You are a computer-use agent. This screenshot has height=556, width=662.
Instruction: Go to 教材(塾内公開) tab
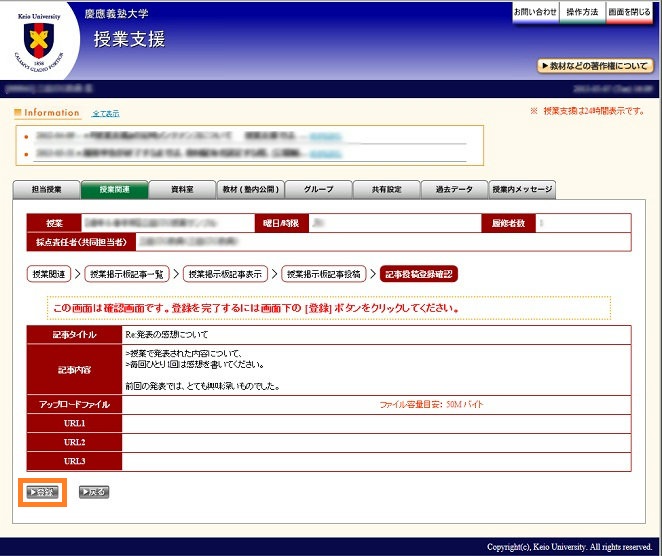[250, 189]
